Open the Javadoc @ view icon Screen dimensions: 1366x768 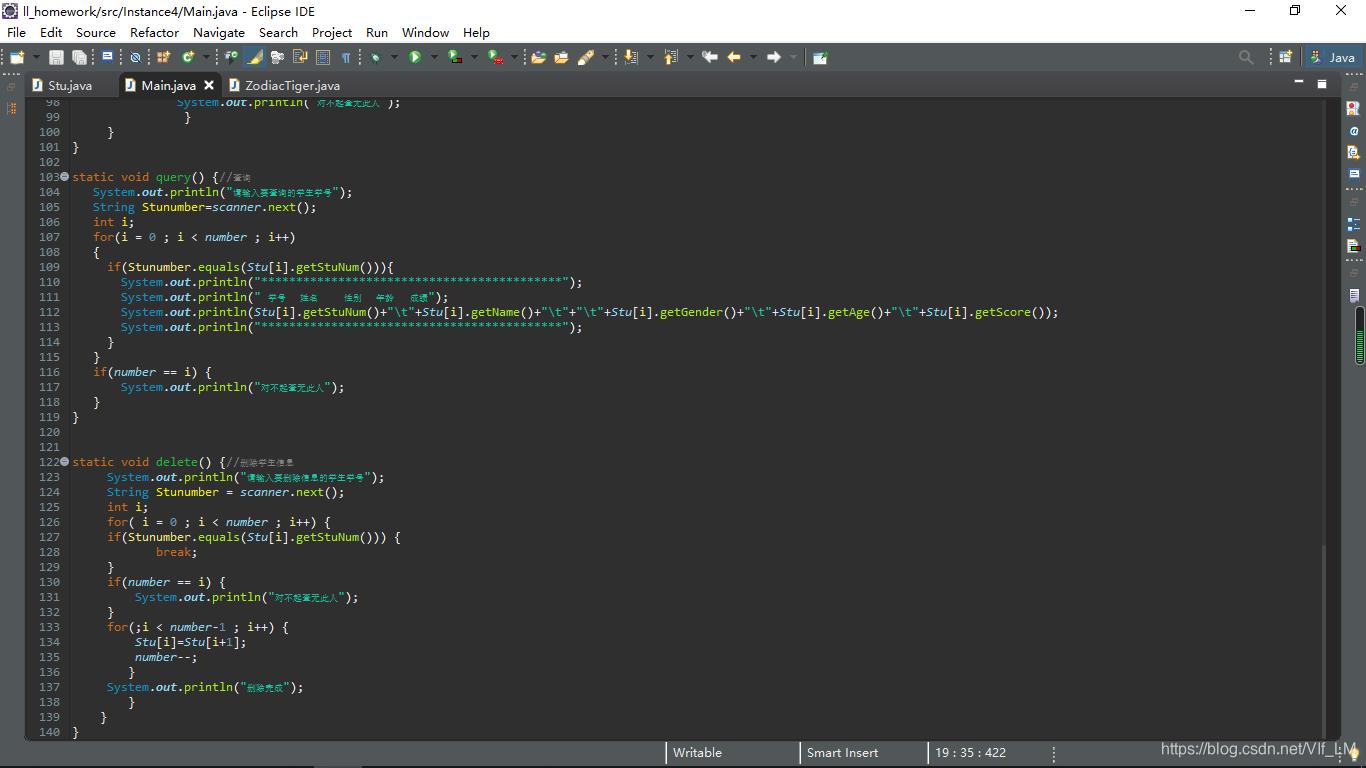[1354, 131]
